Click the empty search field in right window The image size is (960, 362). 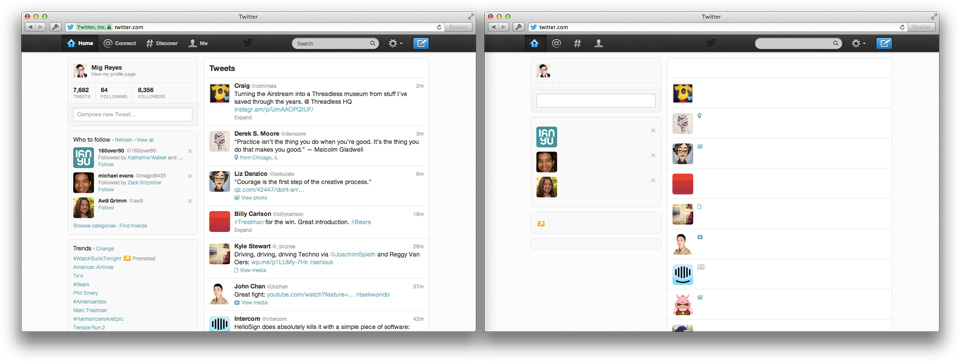[798, 43]
